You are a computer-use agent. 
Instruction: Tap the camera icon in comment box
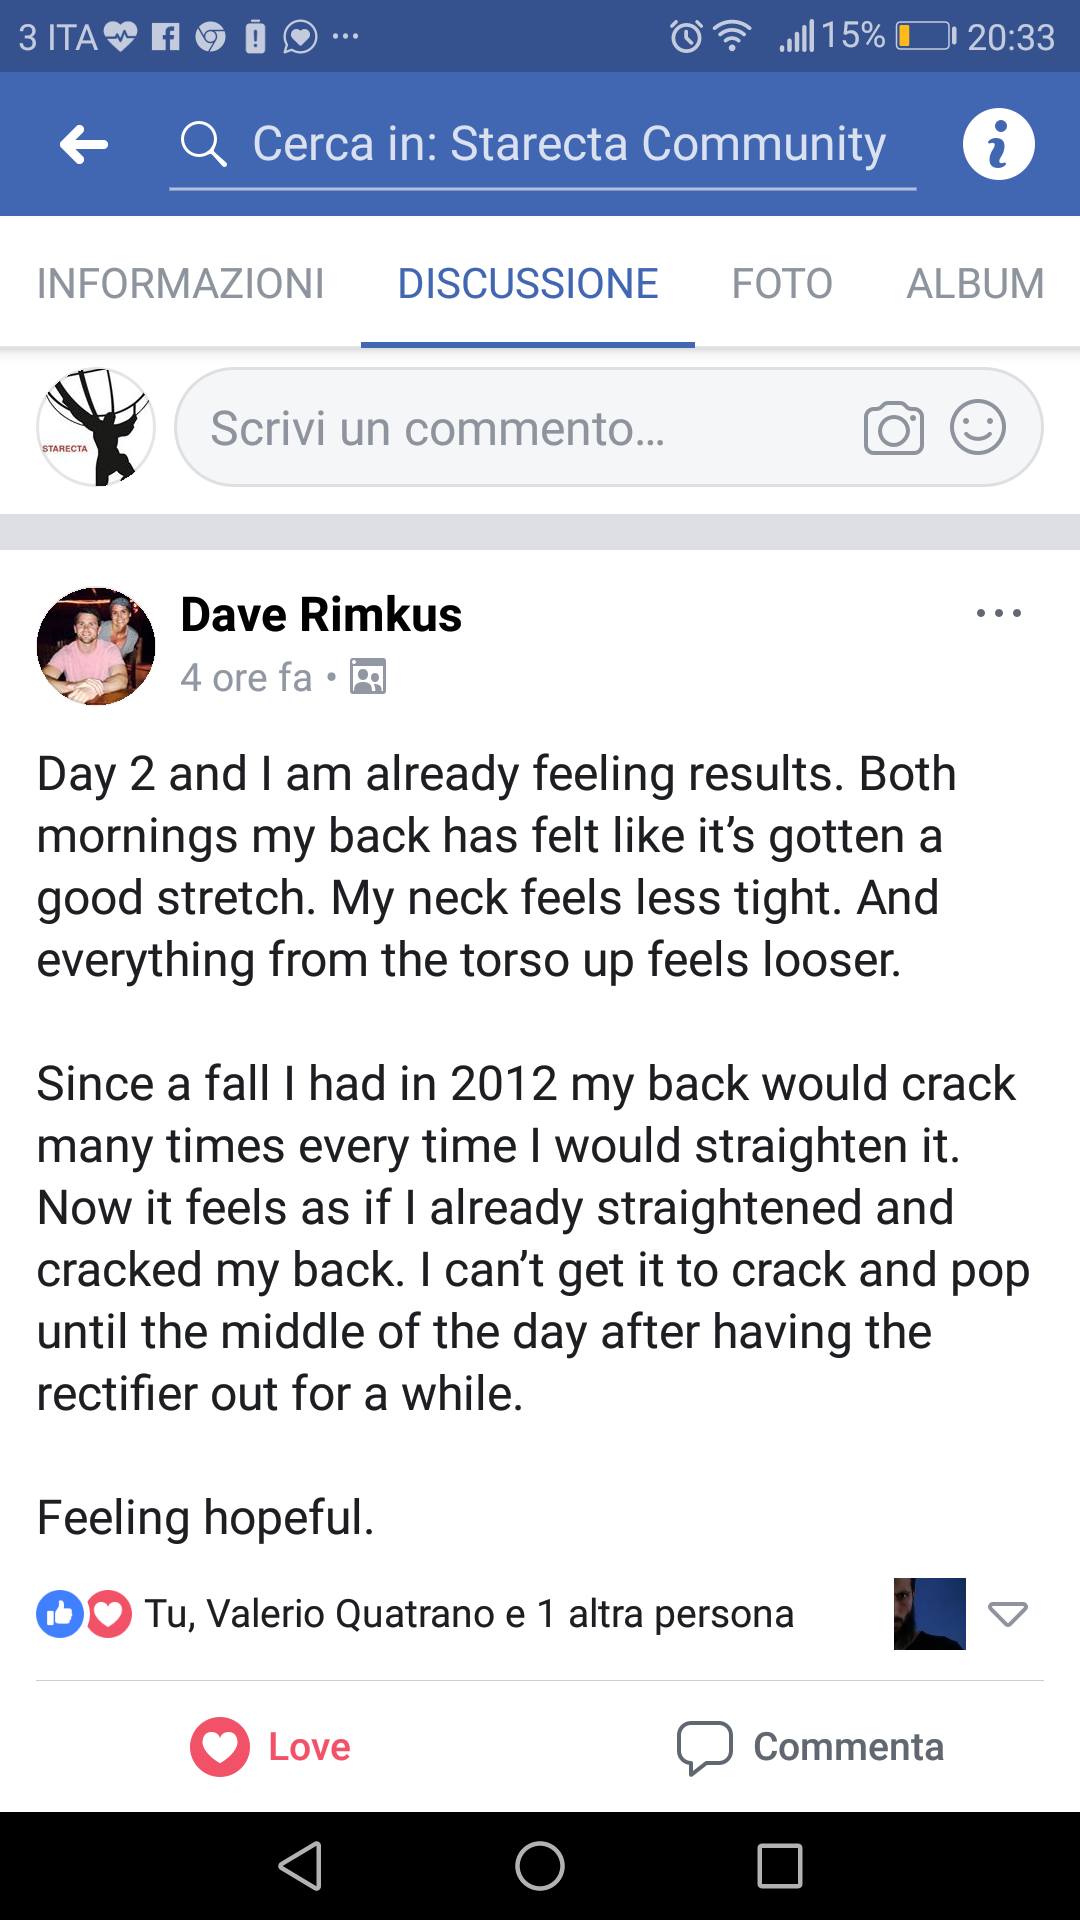[893, 429]
